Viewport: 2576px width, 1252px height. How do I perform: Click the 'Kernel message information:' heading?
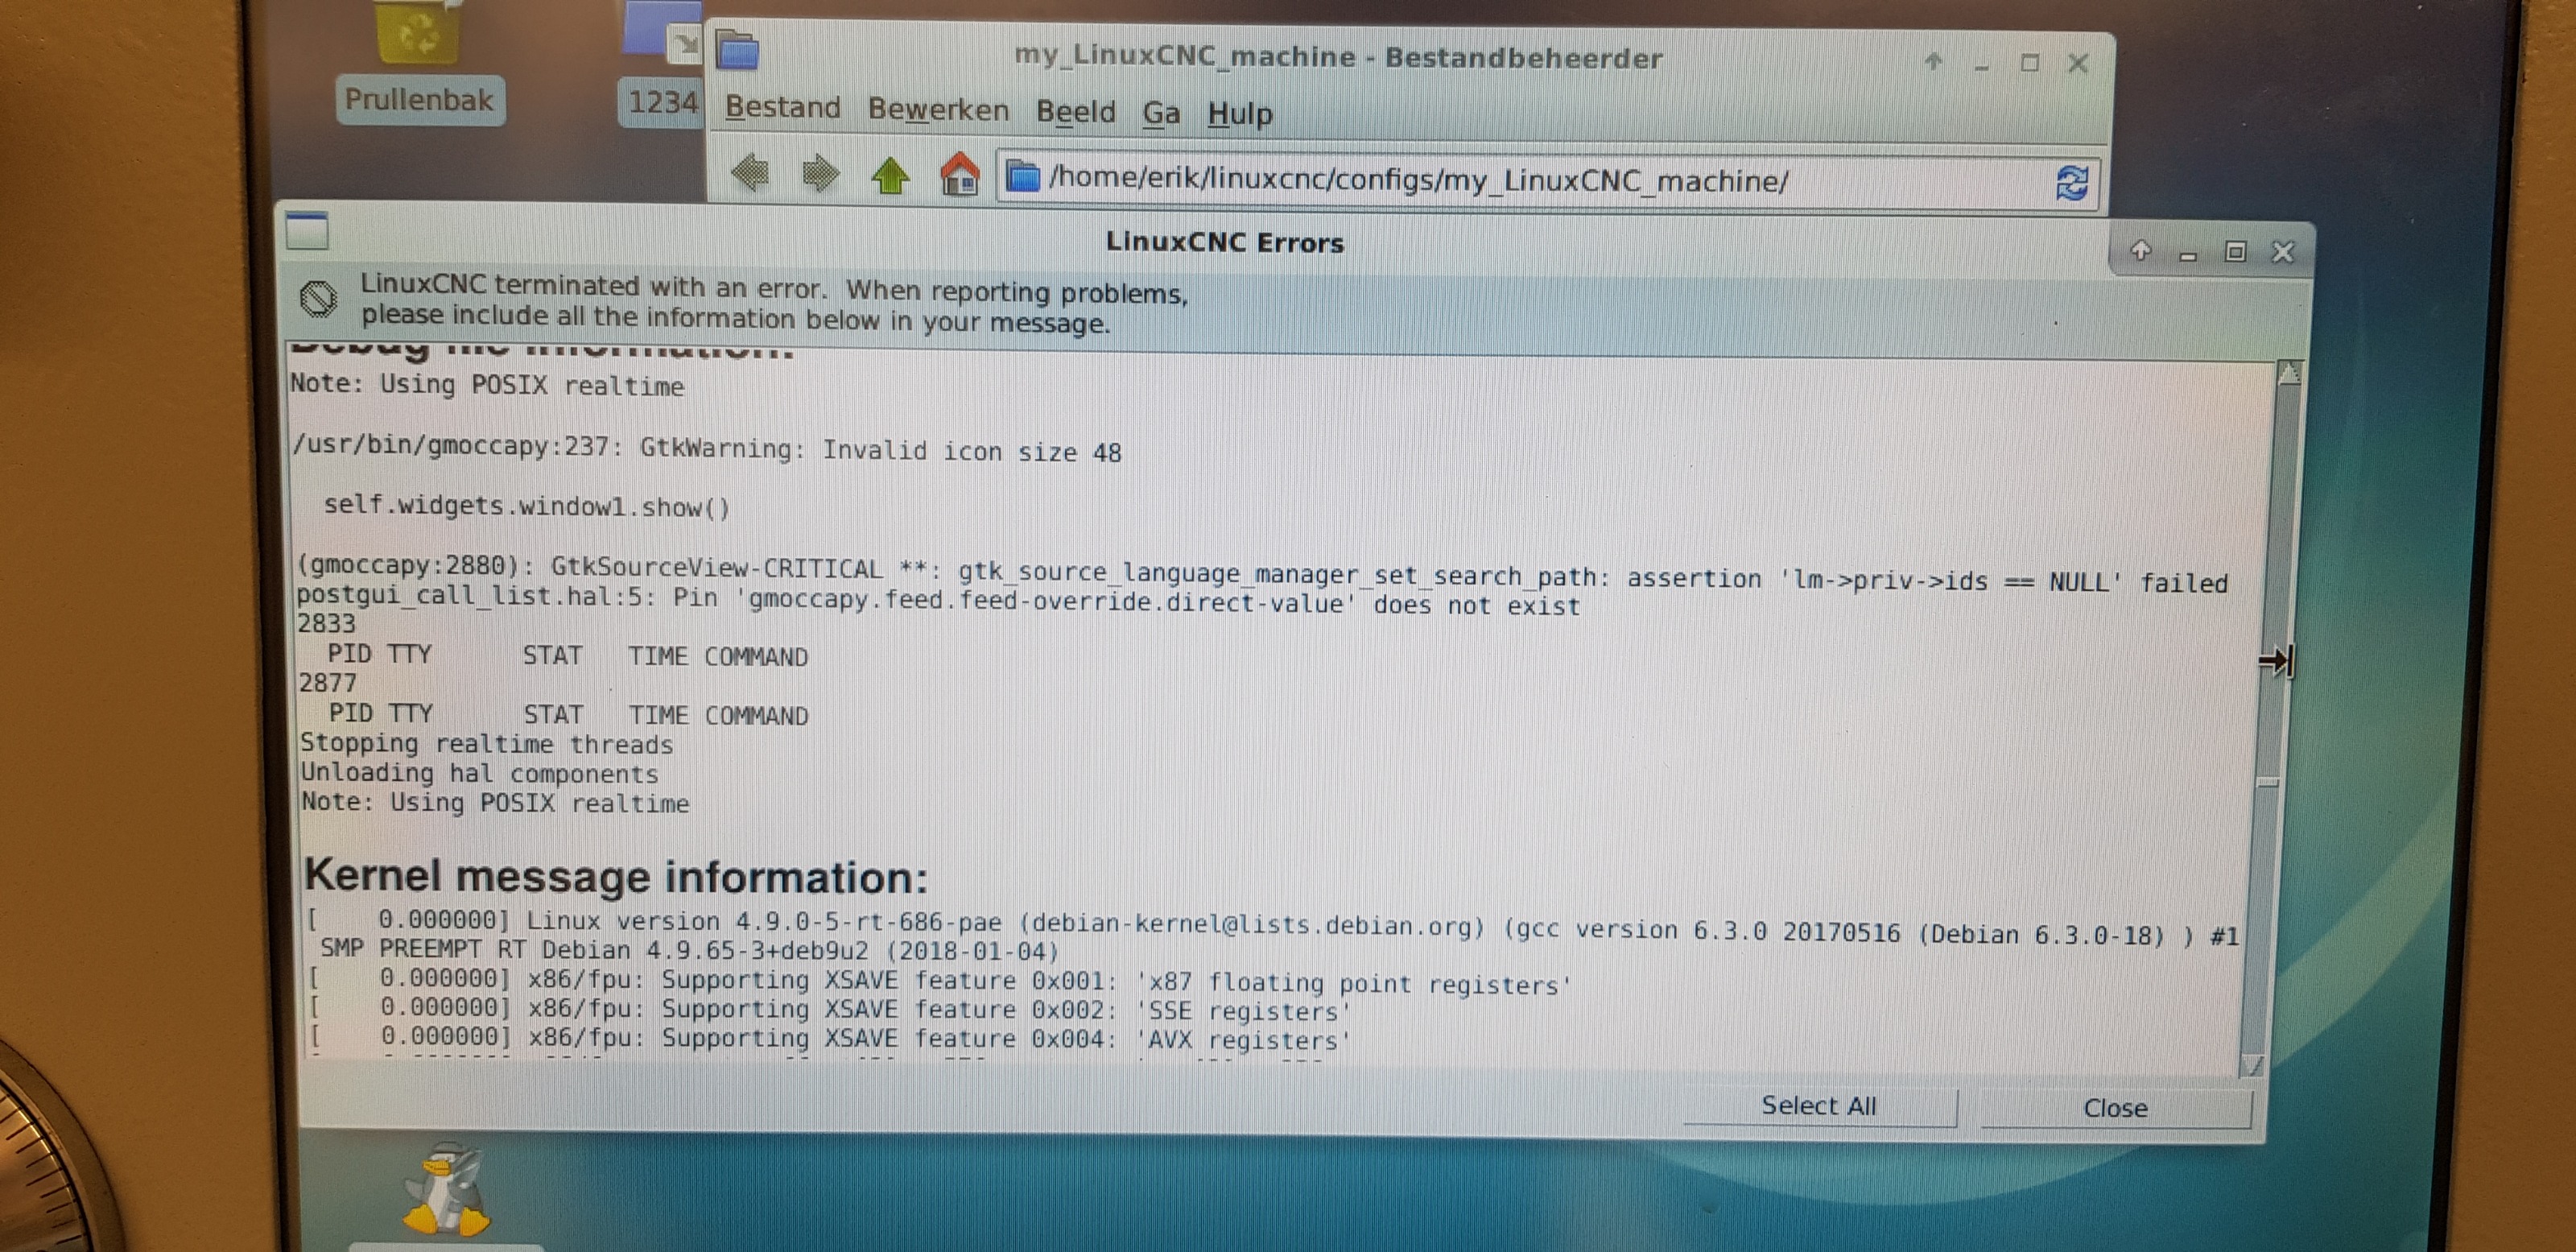616,876
